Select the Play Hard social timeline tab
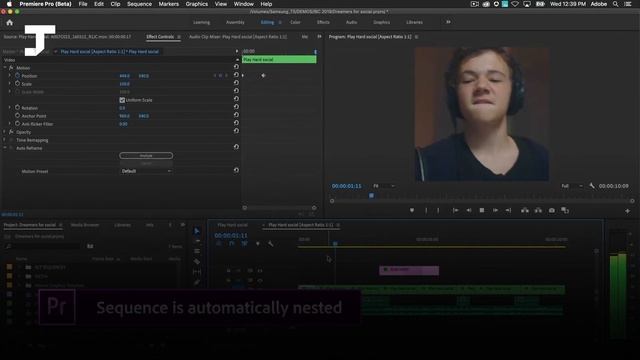The image size is (640, 360). pyautogui.click(x=233, y=225)
